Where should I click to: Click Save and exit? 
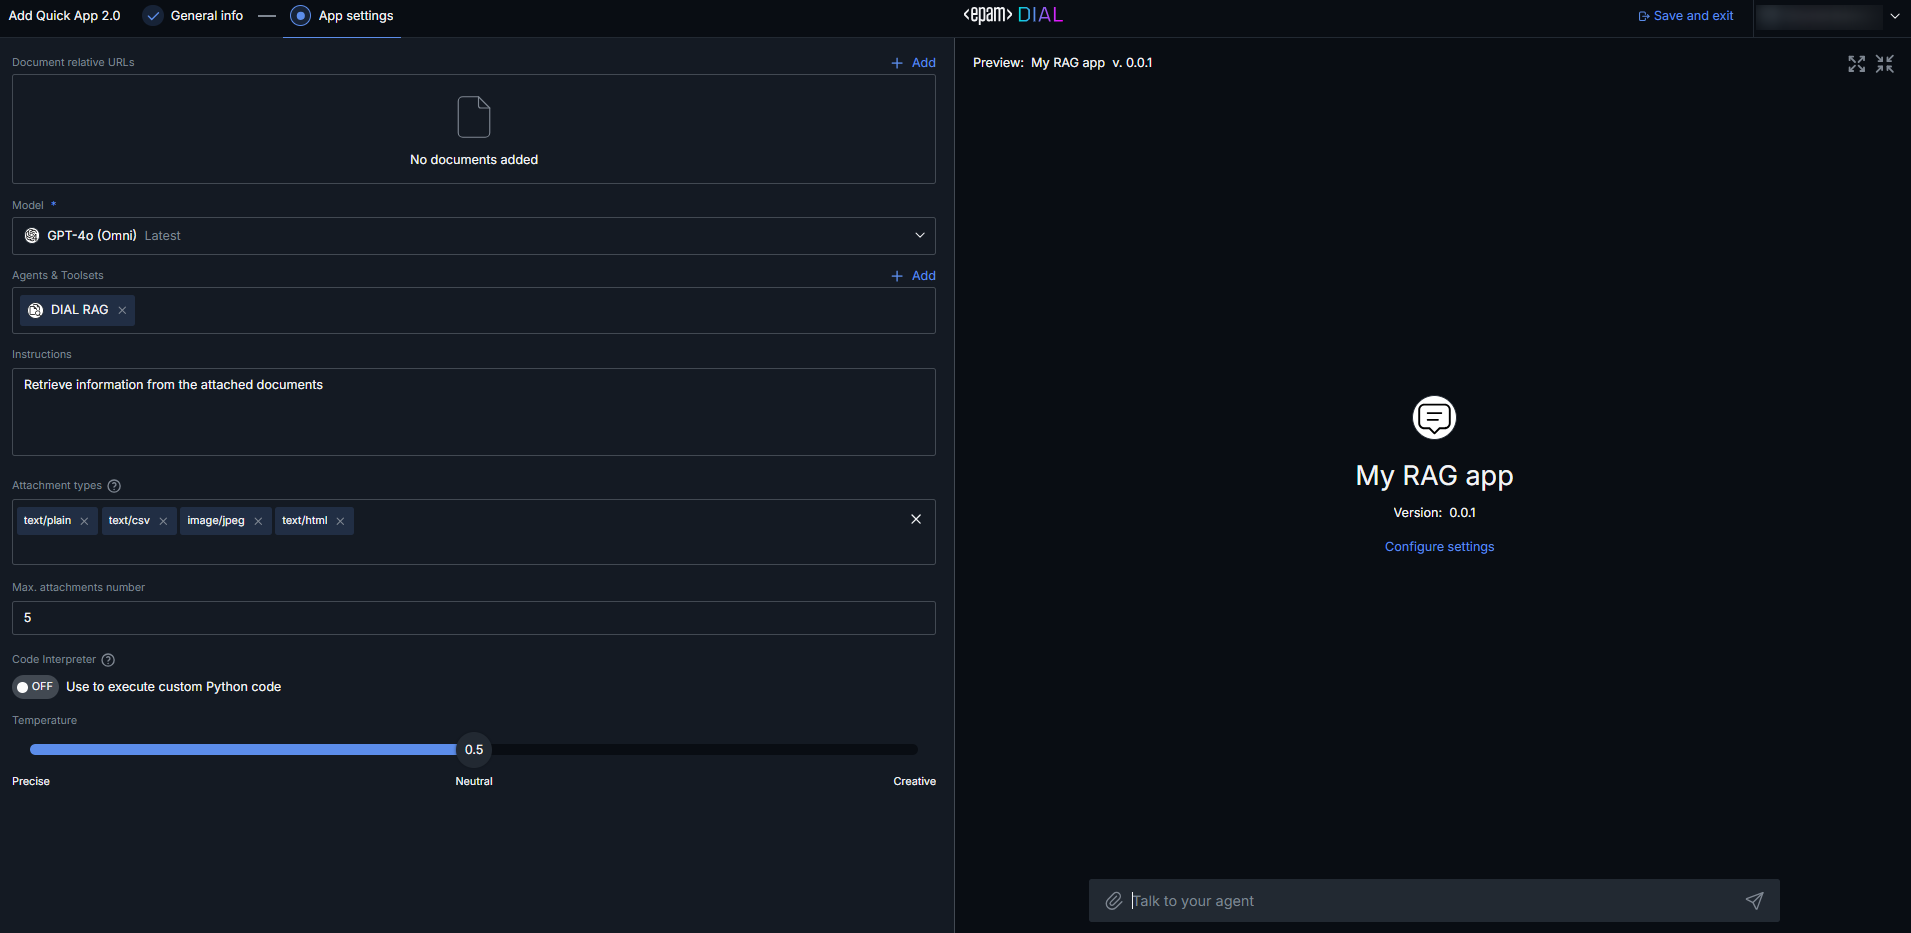click(x=1686, y=16)
